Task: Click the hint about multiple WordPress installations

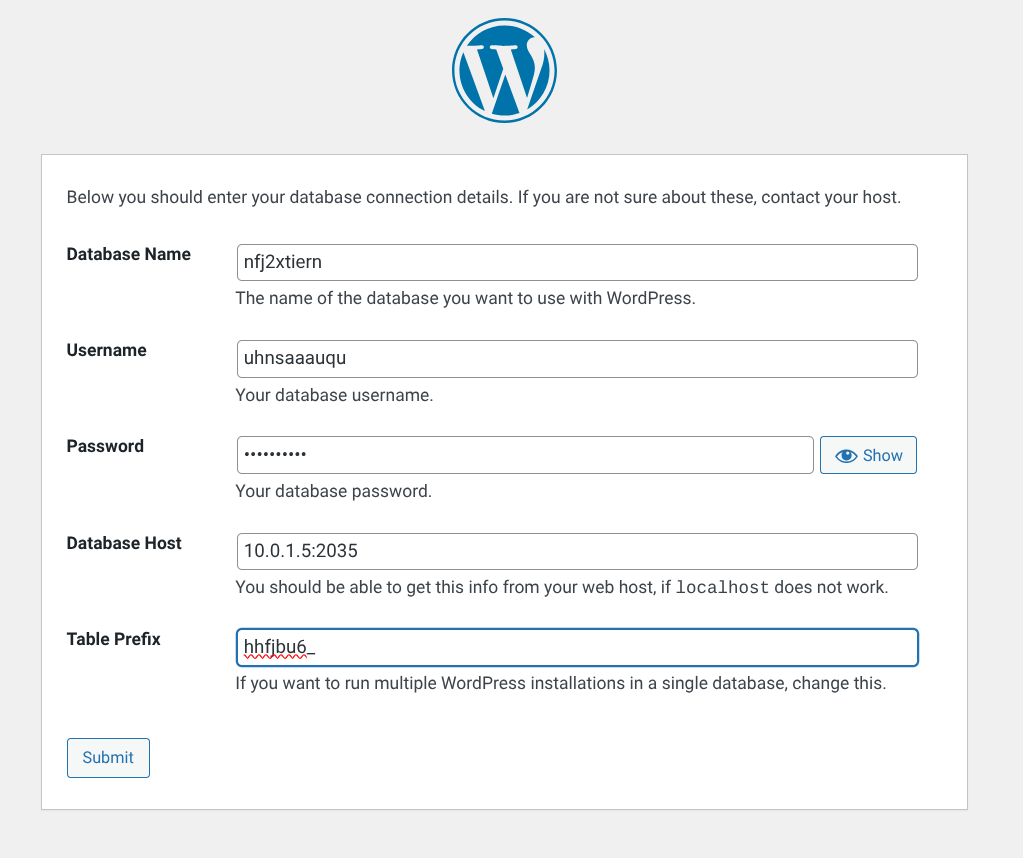Action: pos(560,684)
